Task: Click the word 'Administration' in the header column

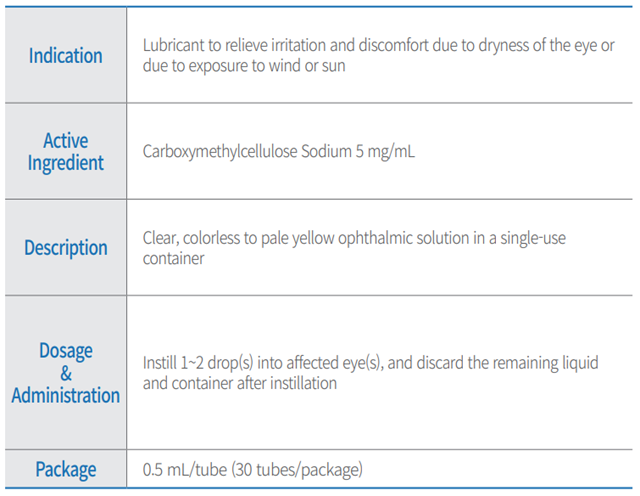Action: click(66, 395)
